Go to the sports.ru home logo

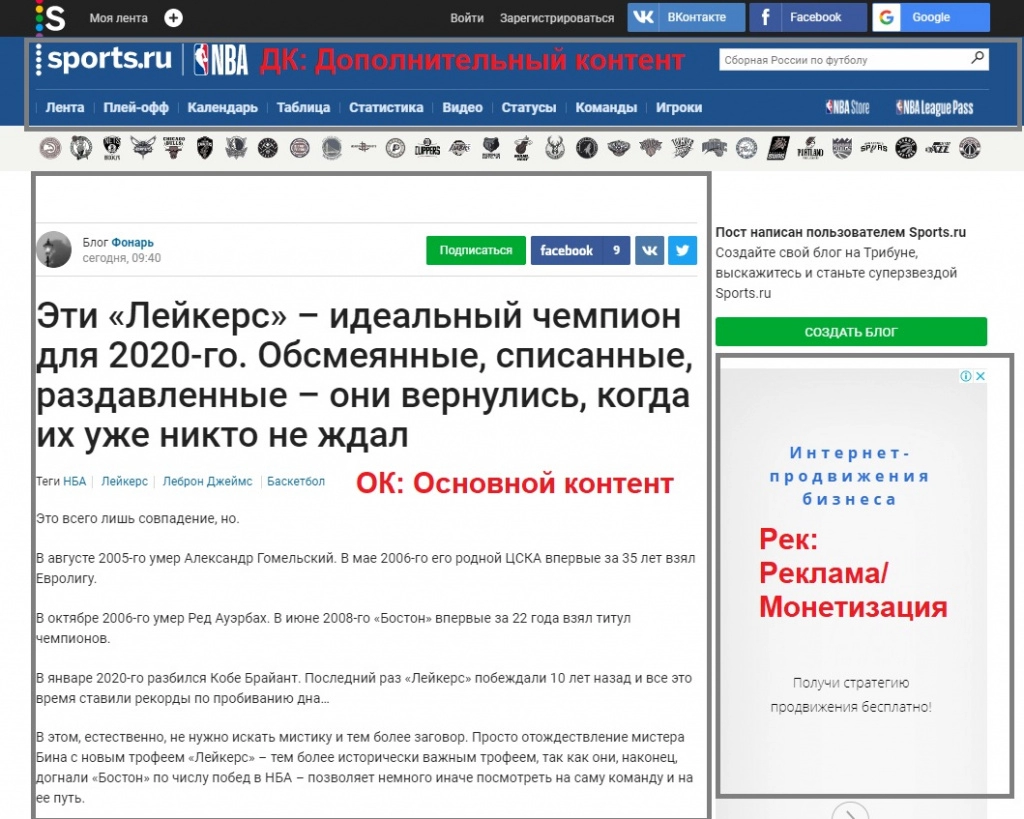point(104,59)
